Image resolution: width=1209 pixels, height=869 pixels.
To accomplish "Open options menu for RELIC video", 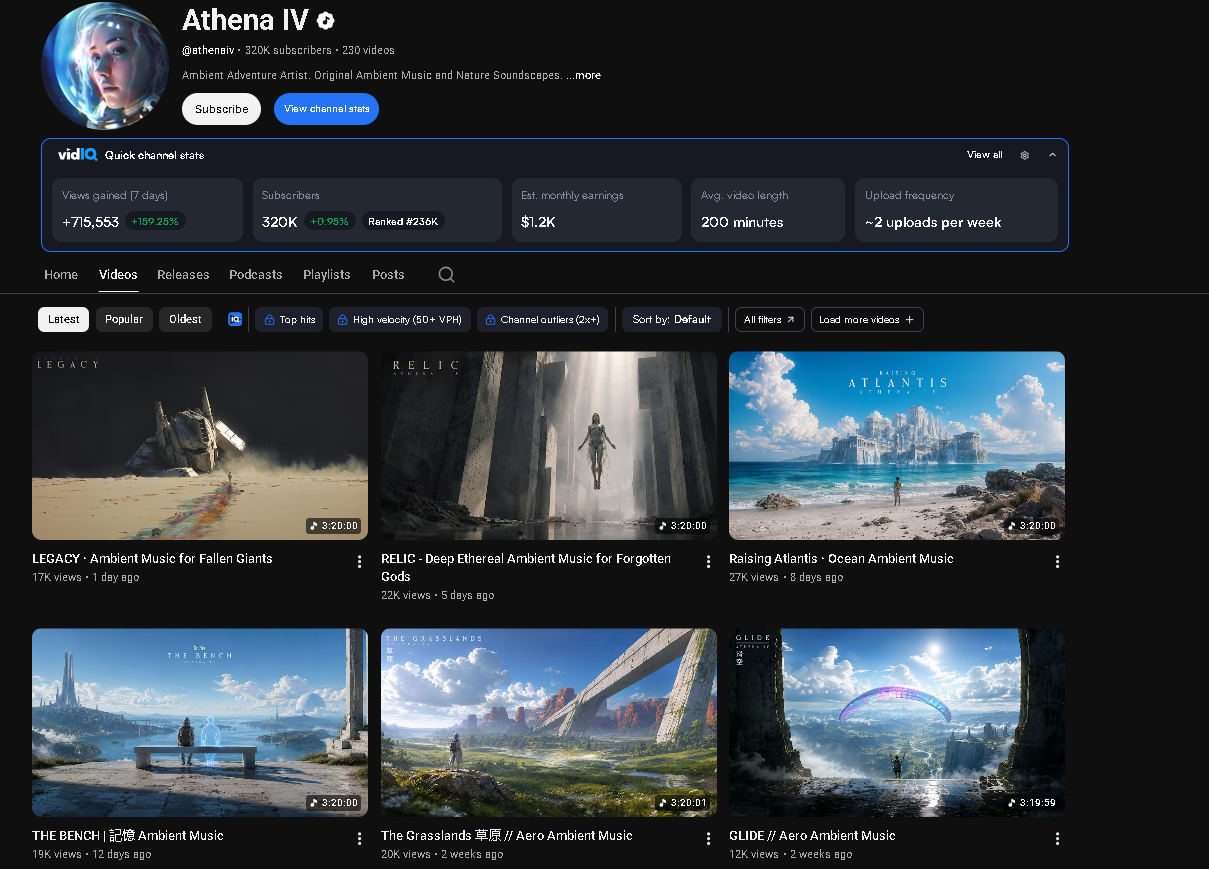I will pos(708,562).
